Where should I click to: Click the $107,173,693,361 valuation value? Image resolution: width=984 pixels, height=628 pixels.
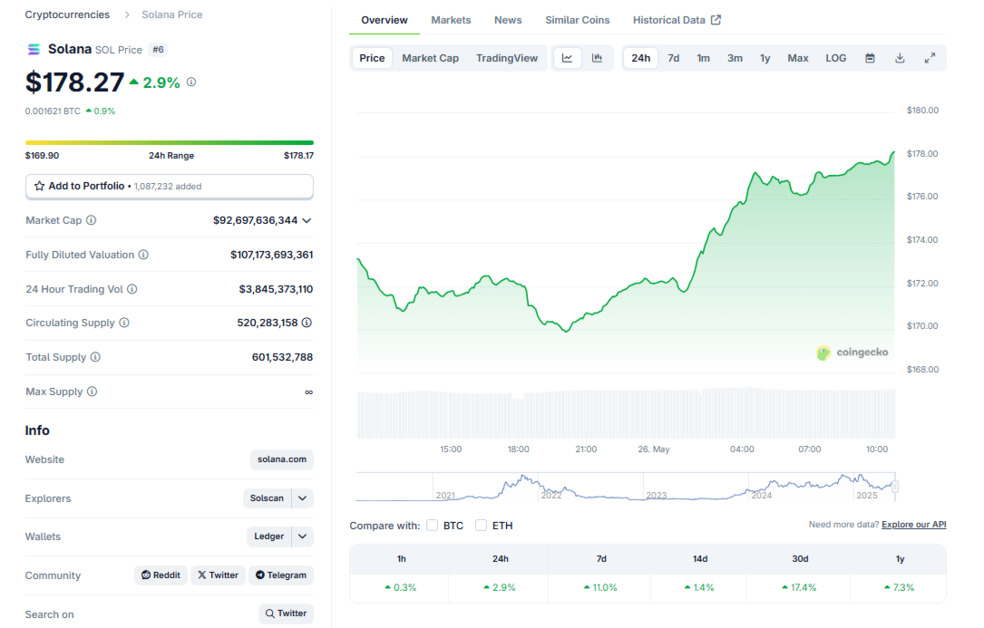coord(272,255)
